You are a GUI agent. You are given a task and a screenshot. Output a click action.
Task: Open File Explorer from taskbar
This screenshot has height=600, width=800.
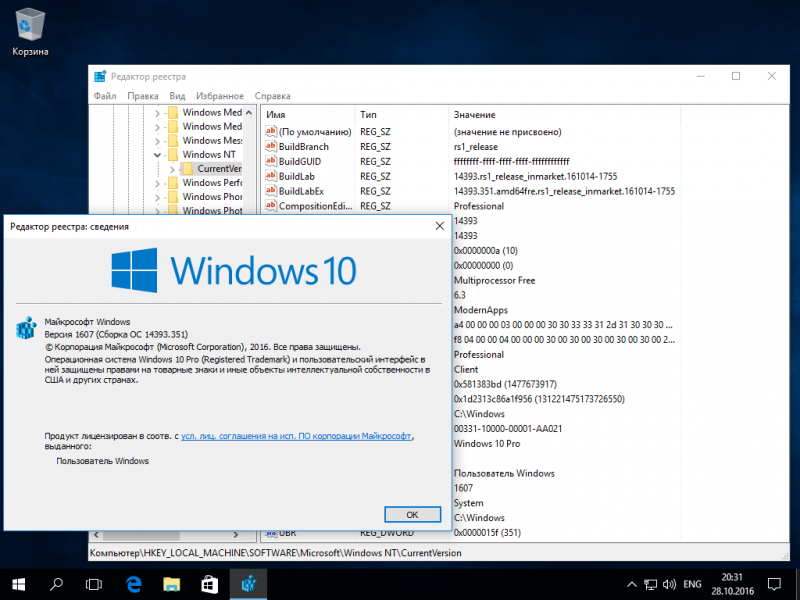171,584
